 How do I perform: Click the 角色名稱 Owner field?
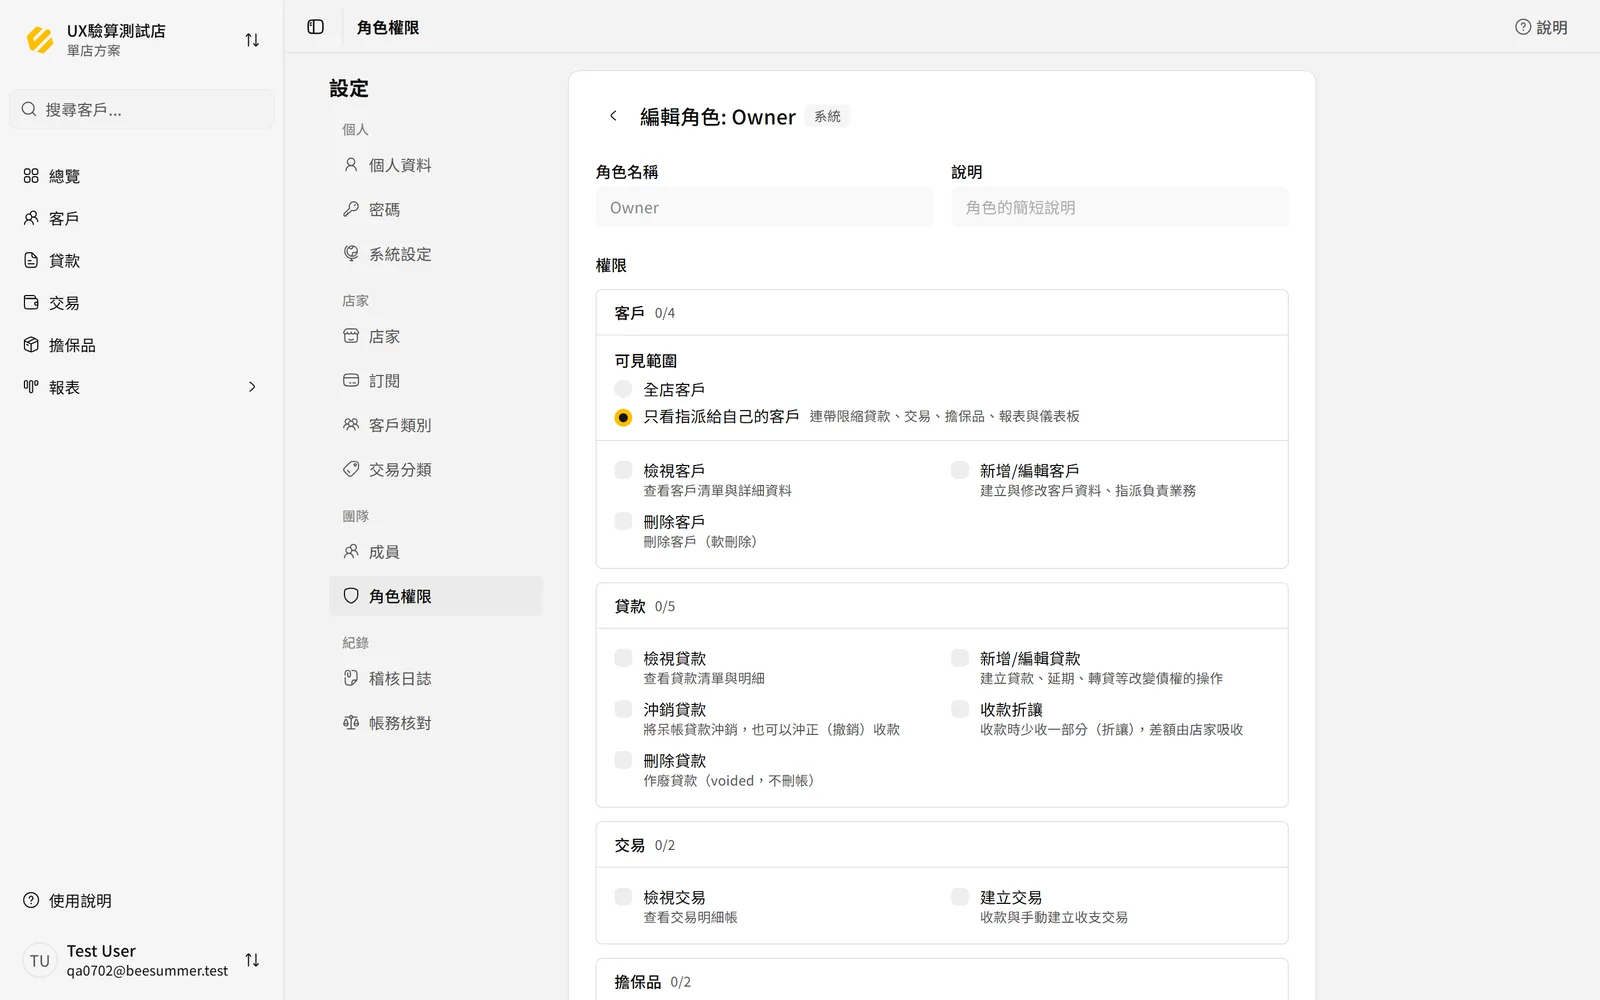tap(765, 207)
